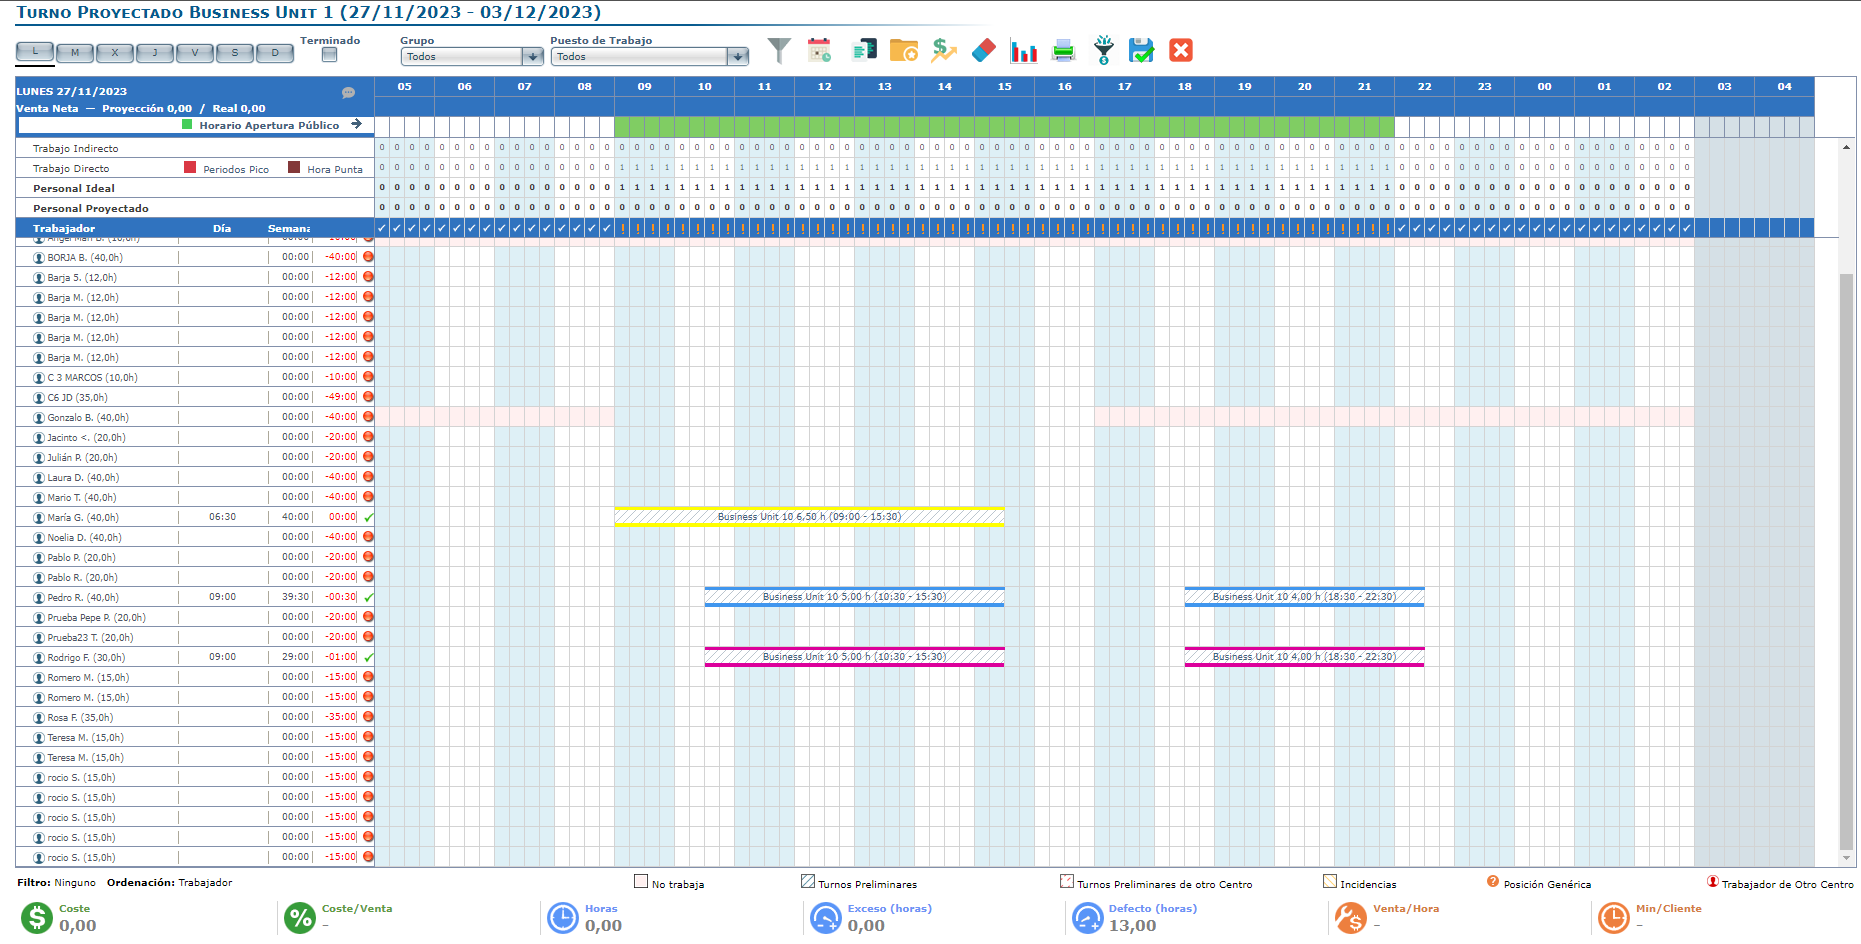This screenshot has height=944, width=1861.
Task: Click the printer icon
Action: pos(1064,50)
